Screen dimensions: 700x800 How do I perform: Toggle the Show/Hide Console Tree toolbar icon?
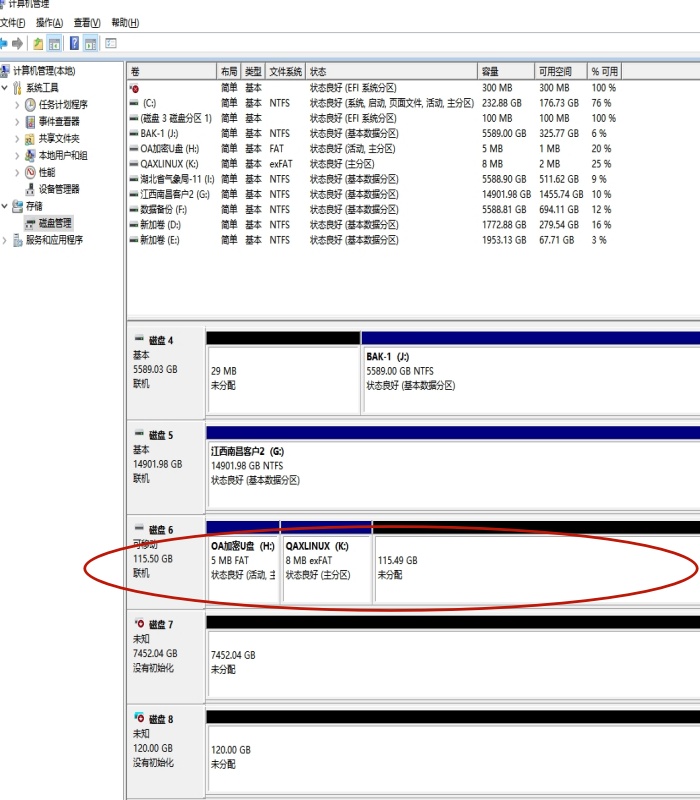(x=55, y=43)
